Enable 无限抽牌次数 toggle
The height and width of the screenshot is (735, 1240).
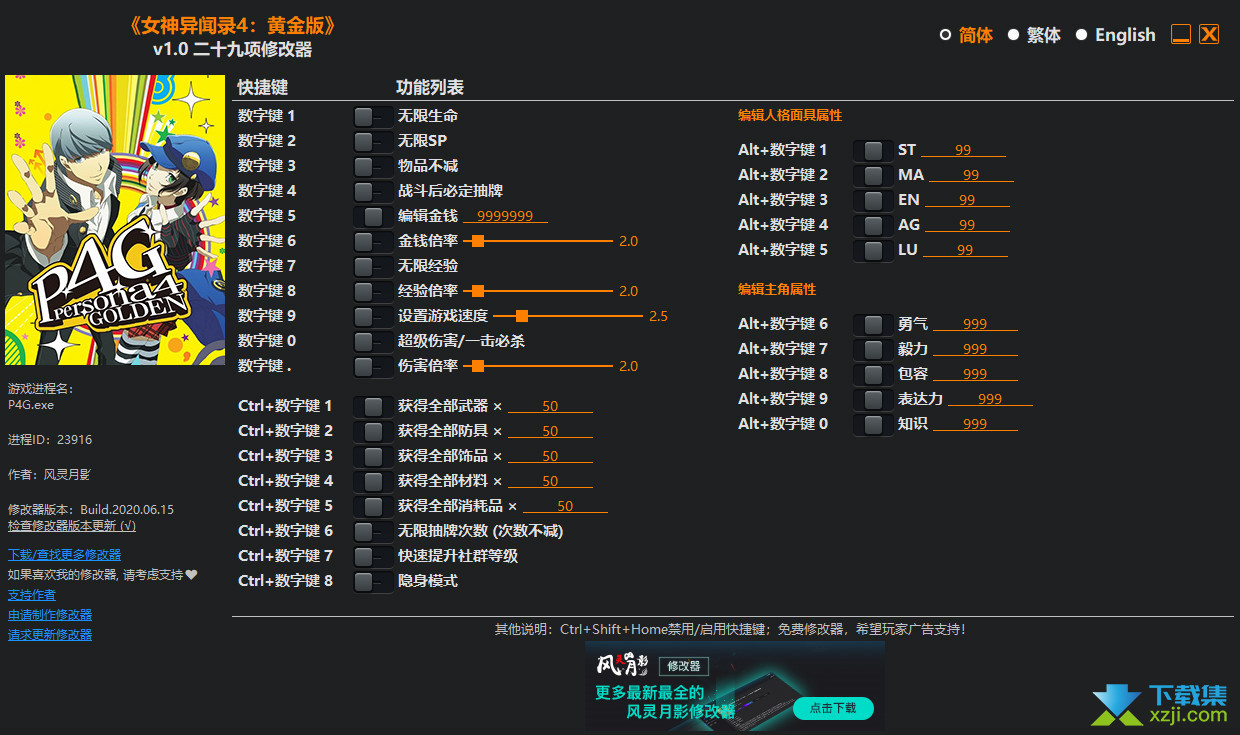(373, 531)
